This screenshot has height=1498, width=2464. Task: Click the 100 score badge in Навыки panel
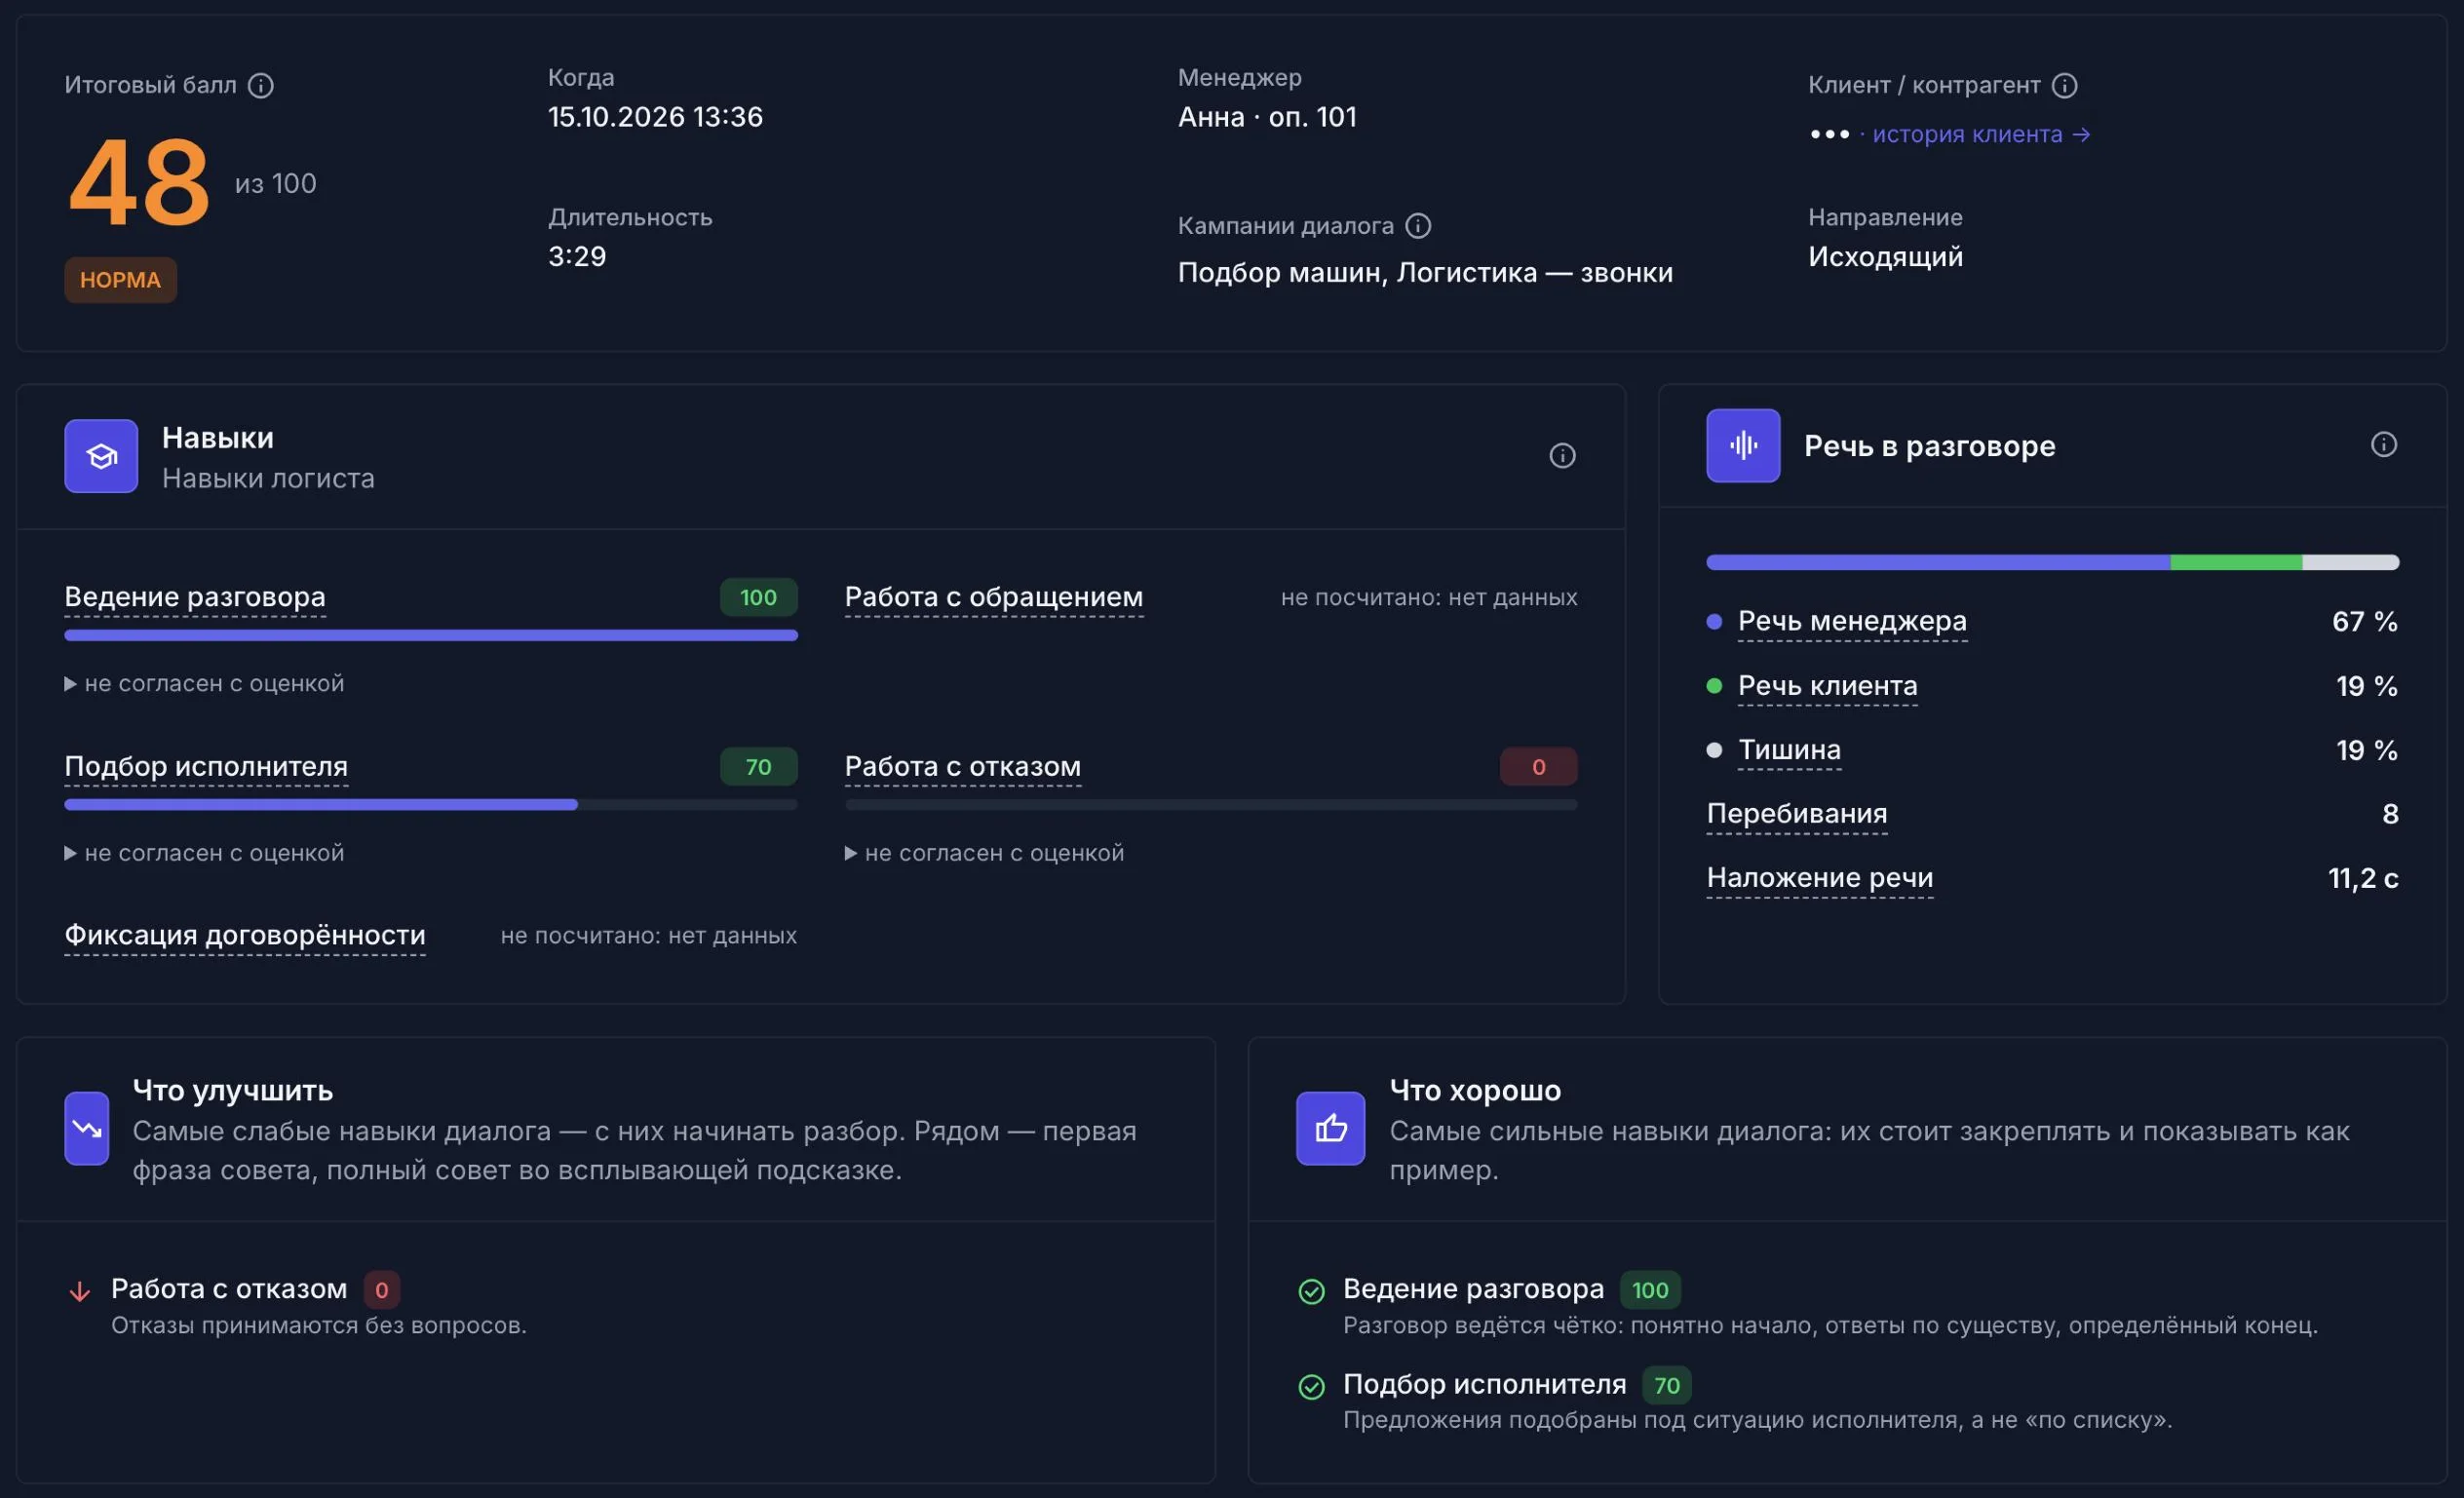[759, 598]
